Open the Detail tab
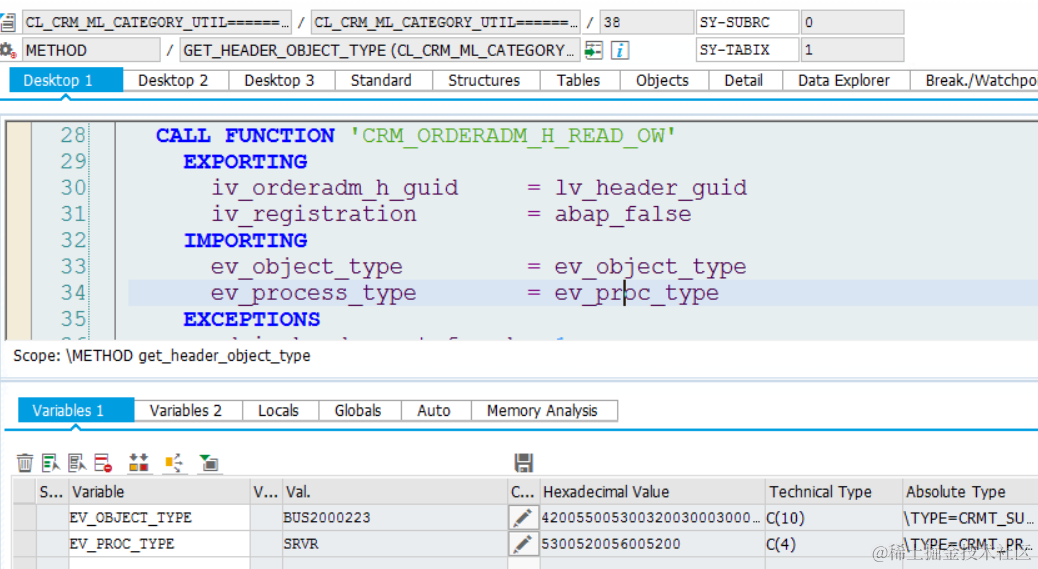Screen dimensions: 1038x569 pyautogui.click(x=743, y=81)
